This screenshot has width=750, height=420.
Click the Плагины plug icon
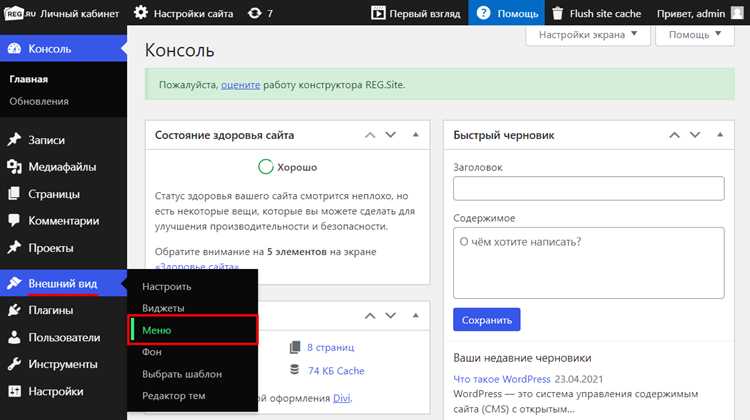pos(14,310)
